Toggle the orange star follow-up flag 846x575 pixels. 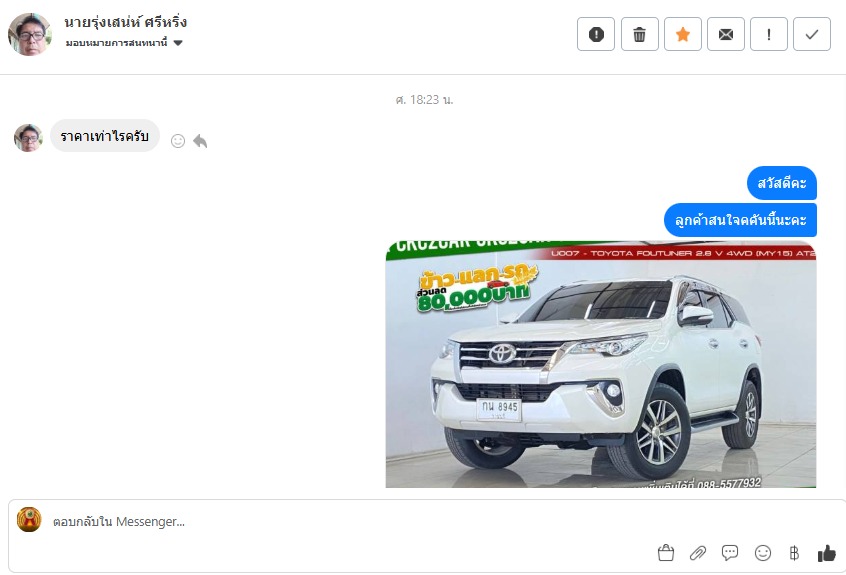[x=683, y=35]
